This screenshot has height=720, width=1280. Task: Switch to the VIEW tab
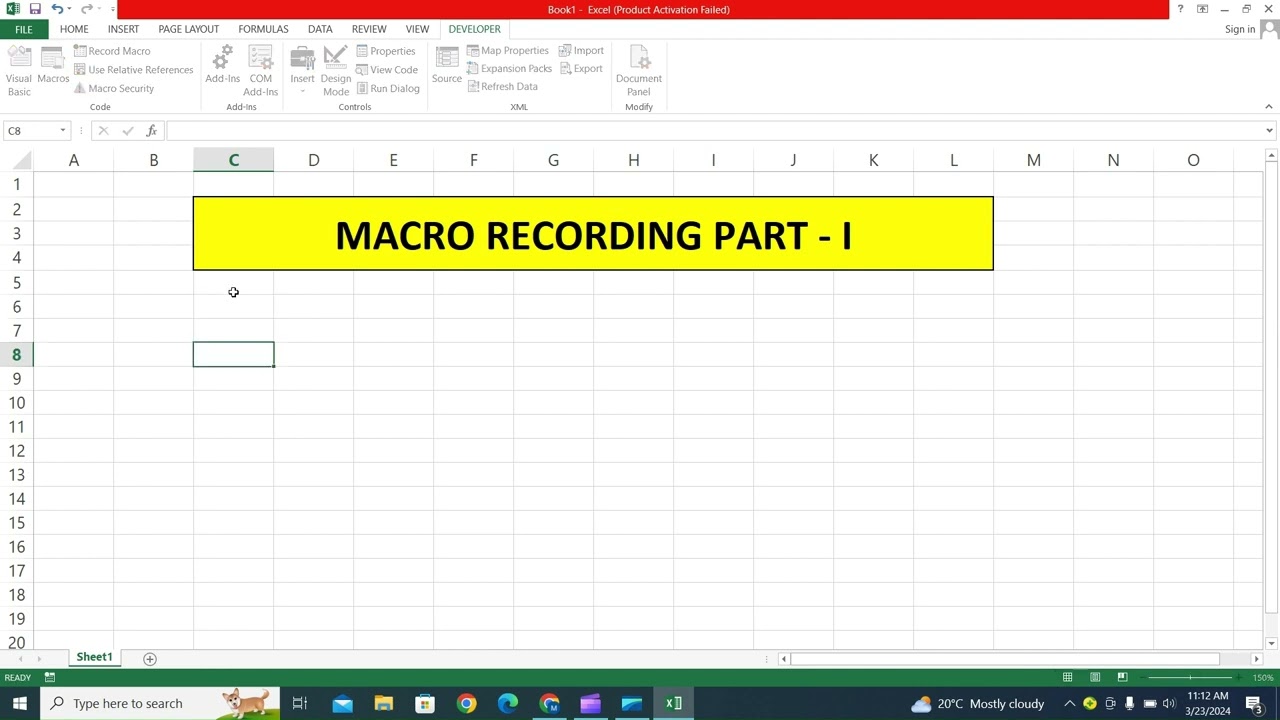pyautogui.click(x=417, y=29)
